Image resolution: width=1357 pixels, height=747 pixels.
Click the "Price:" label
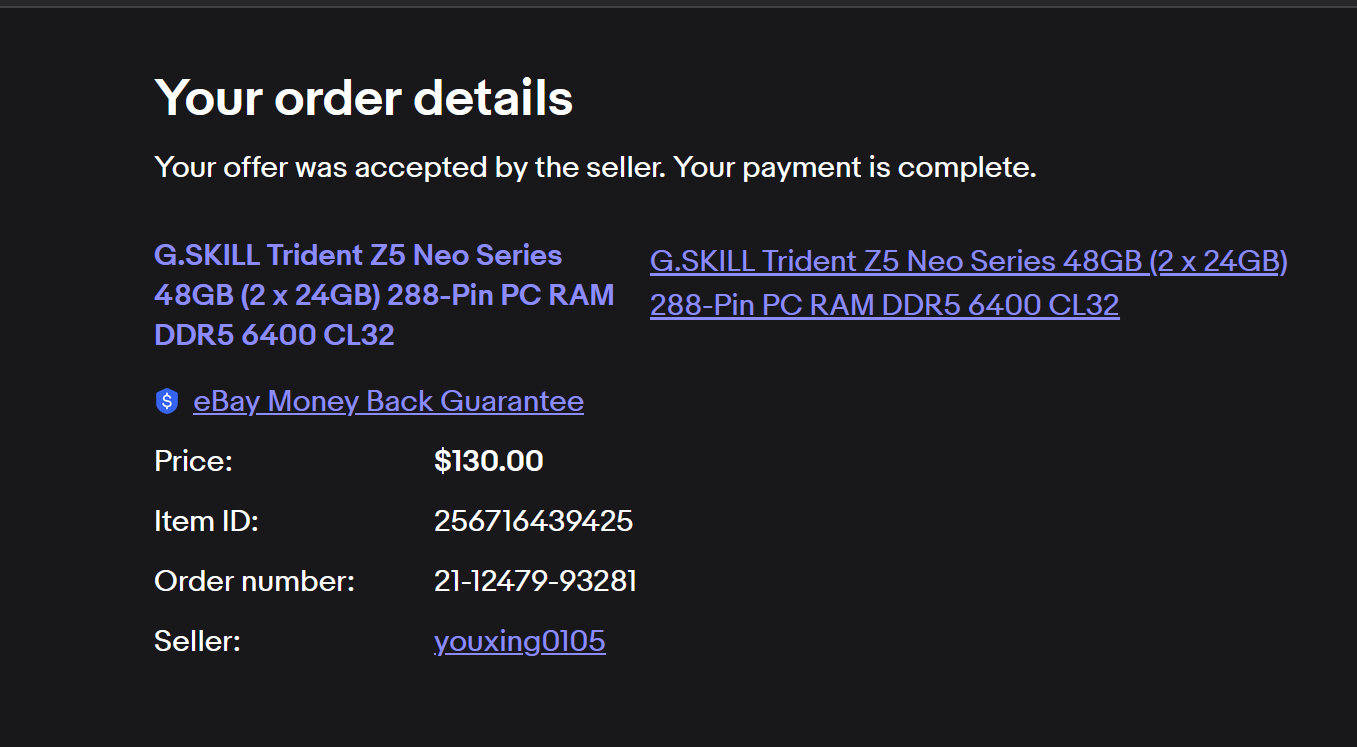(x=193, y=461)
